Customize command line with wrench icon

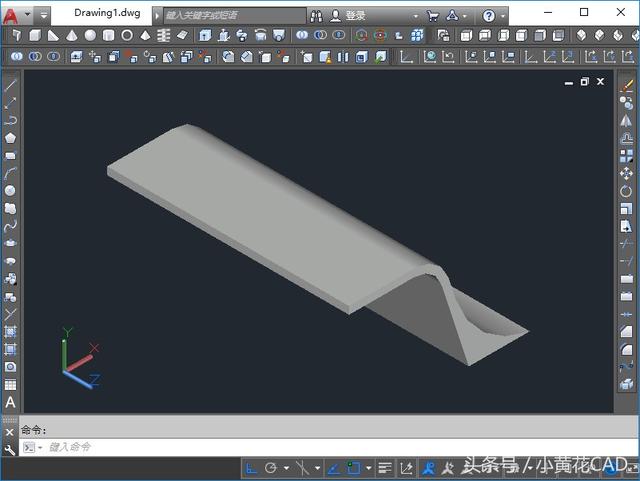click(9, 449)
